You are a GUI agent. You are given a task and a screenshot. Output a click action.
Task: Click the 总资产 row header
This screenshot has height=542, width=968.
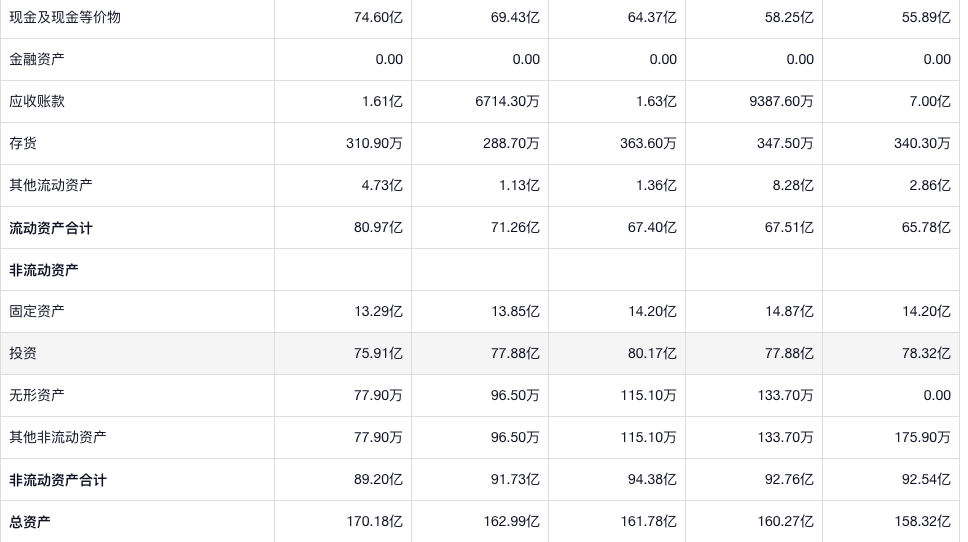point(30,521)
